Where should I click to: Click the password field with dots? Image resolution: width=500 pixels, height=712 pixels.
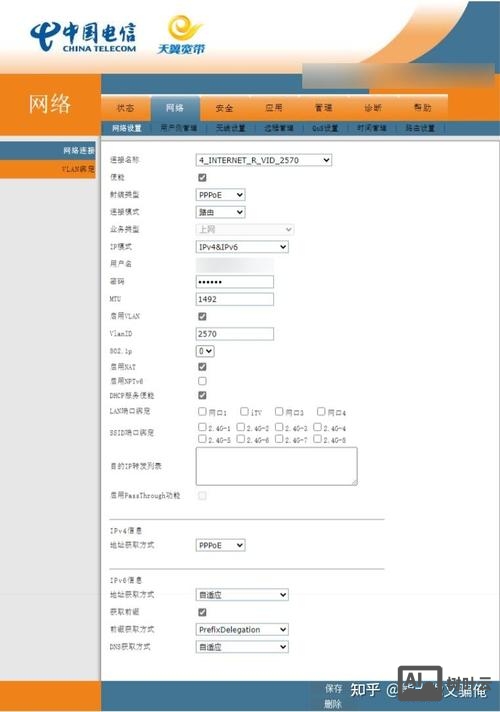point(235,282)
